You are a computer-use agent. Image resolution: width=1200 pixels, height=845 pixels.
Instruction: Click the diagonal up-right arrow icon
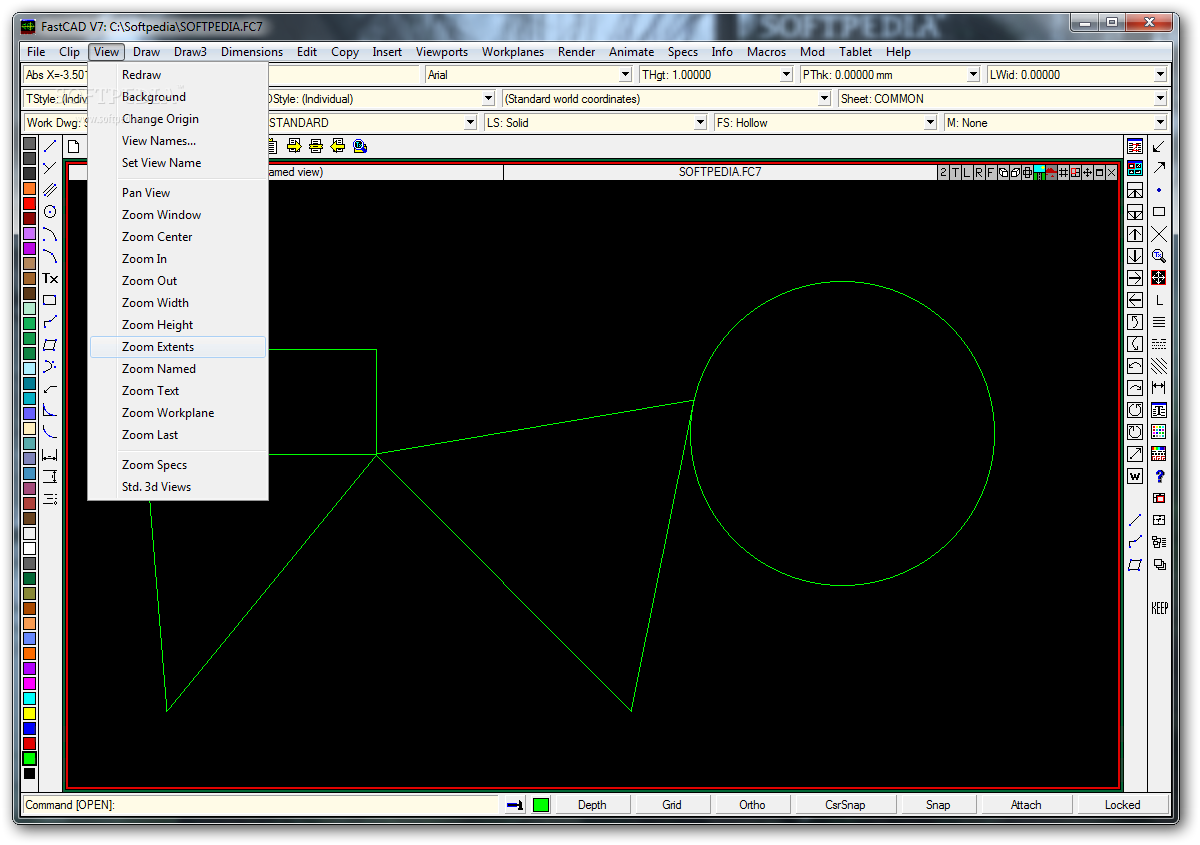(x=1159, y=168)
